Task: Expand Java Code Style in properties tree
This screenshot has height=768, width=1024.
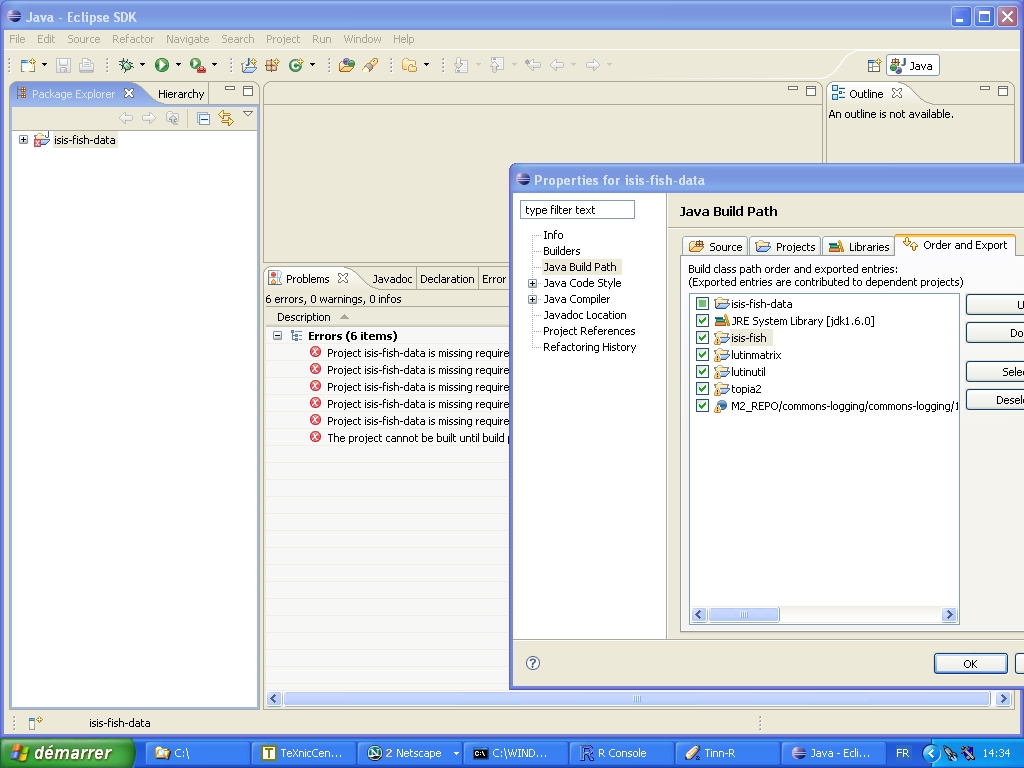Action: click(x=533, y=283)
